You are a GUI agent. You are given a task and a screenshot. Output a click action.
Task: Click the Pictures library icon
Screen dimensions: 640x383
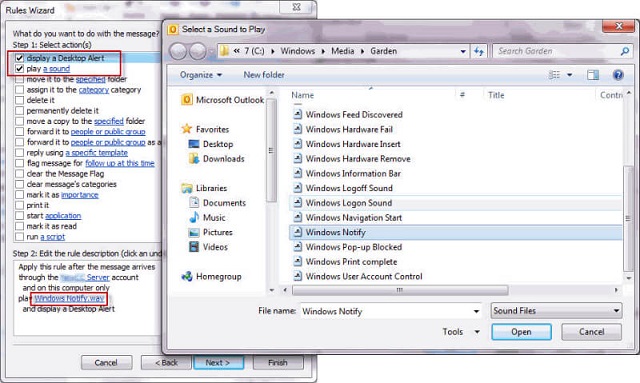(x=194, y=232)
